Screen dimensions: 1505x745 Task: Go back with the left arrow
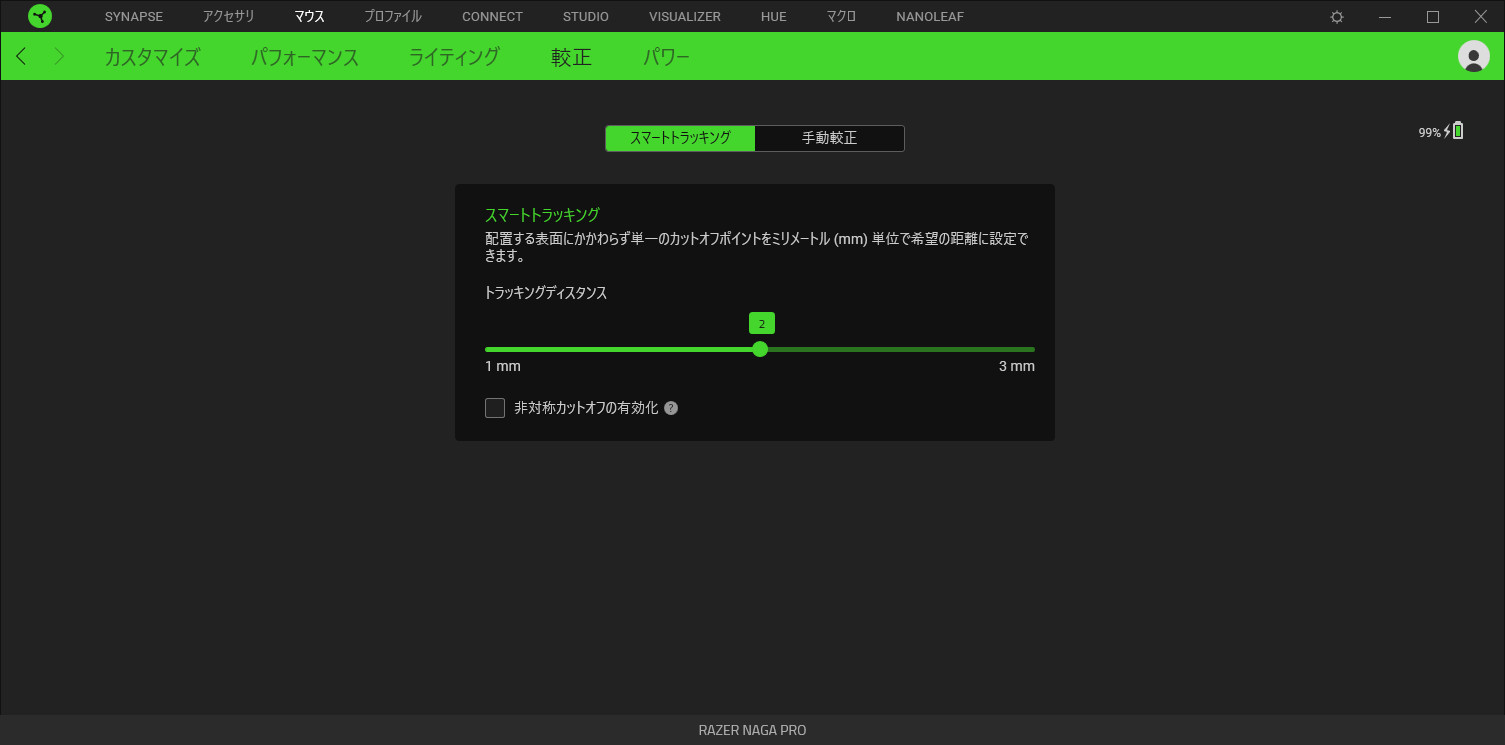pyautogui.click(x=22, y=56)
